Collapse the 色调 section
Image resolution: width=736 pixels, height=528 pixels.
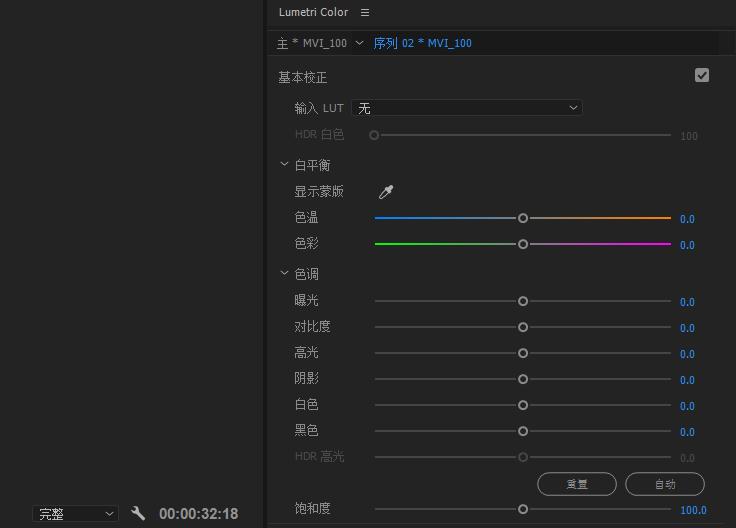pyautogui.click(x=285, y=274)
